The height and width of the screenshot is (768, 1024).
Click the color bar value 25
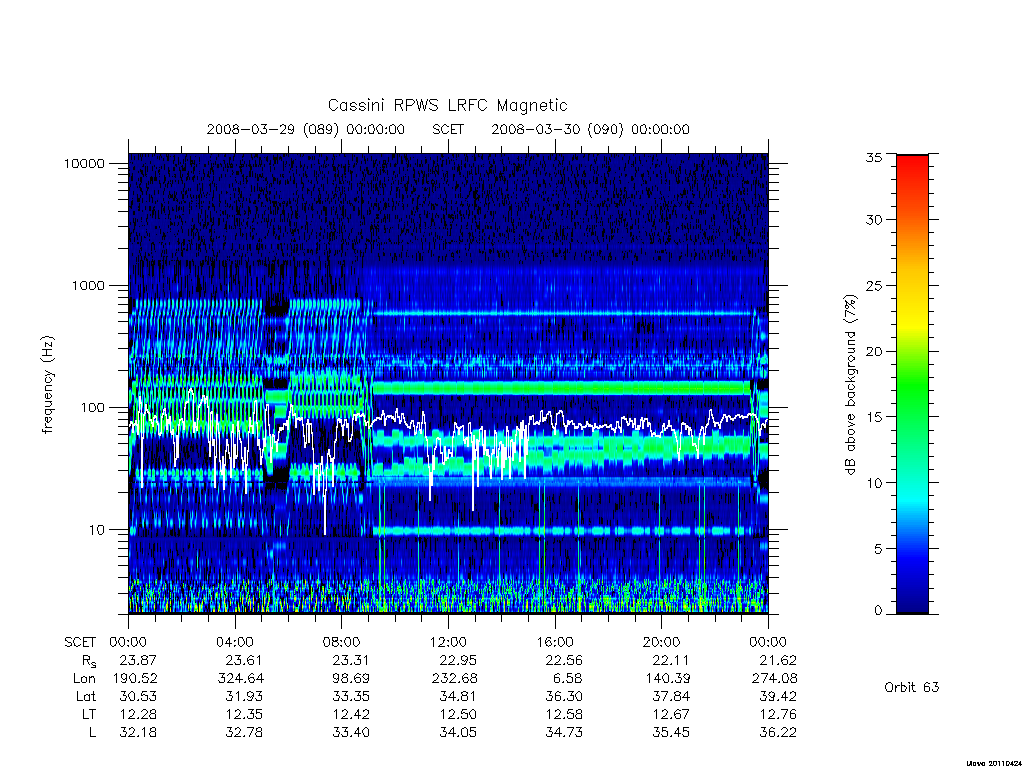pos(874,286)
